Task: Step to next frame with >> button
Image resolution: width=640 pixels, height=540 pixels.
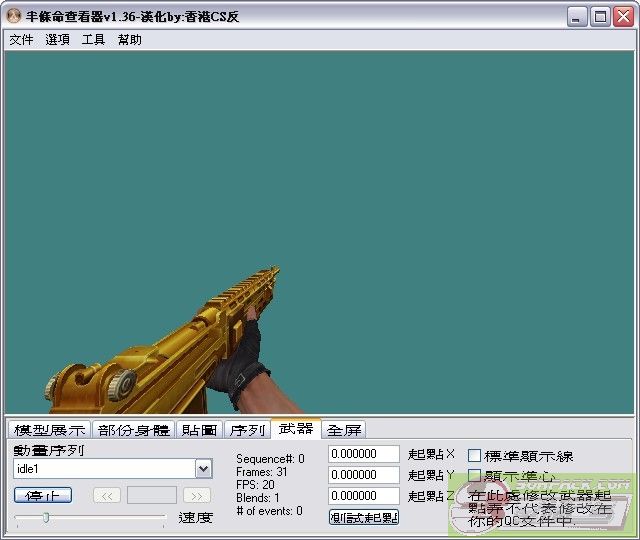Action: 197,496
